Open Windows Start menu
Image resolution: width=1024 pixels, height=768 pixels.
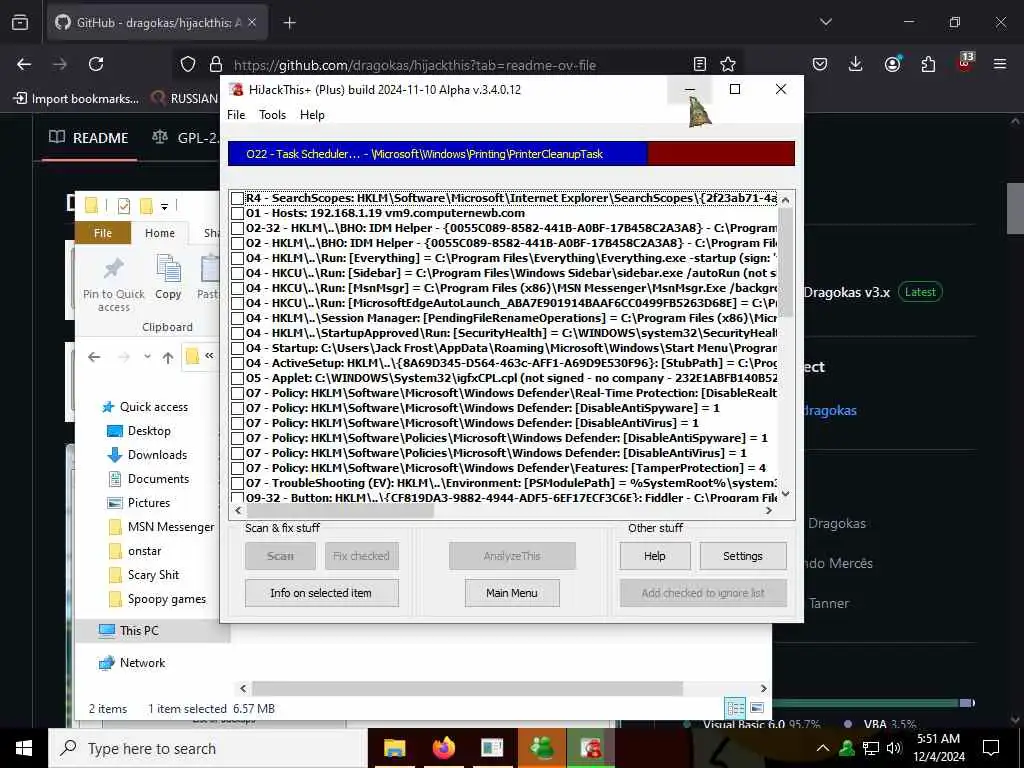coord(24,748)
